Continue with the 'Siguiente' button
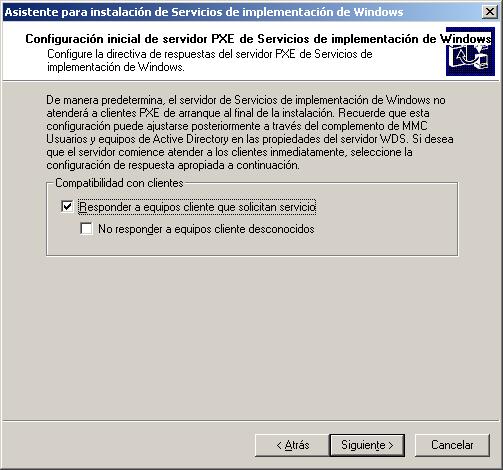This screenshot has height=470, width=503. pyautogui.click(x=367, y=445)
